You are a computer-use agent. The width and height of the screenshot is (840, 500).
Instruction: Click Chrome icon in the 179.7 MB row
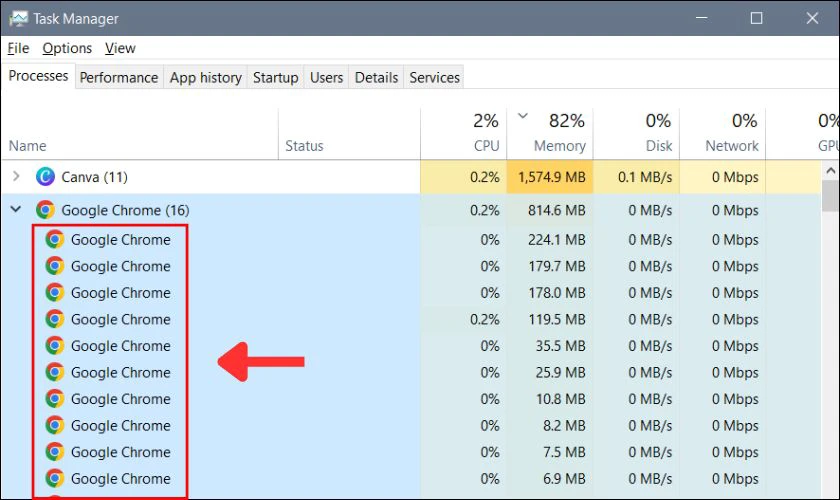point(55,266)
